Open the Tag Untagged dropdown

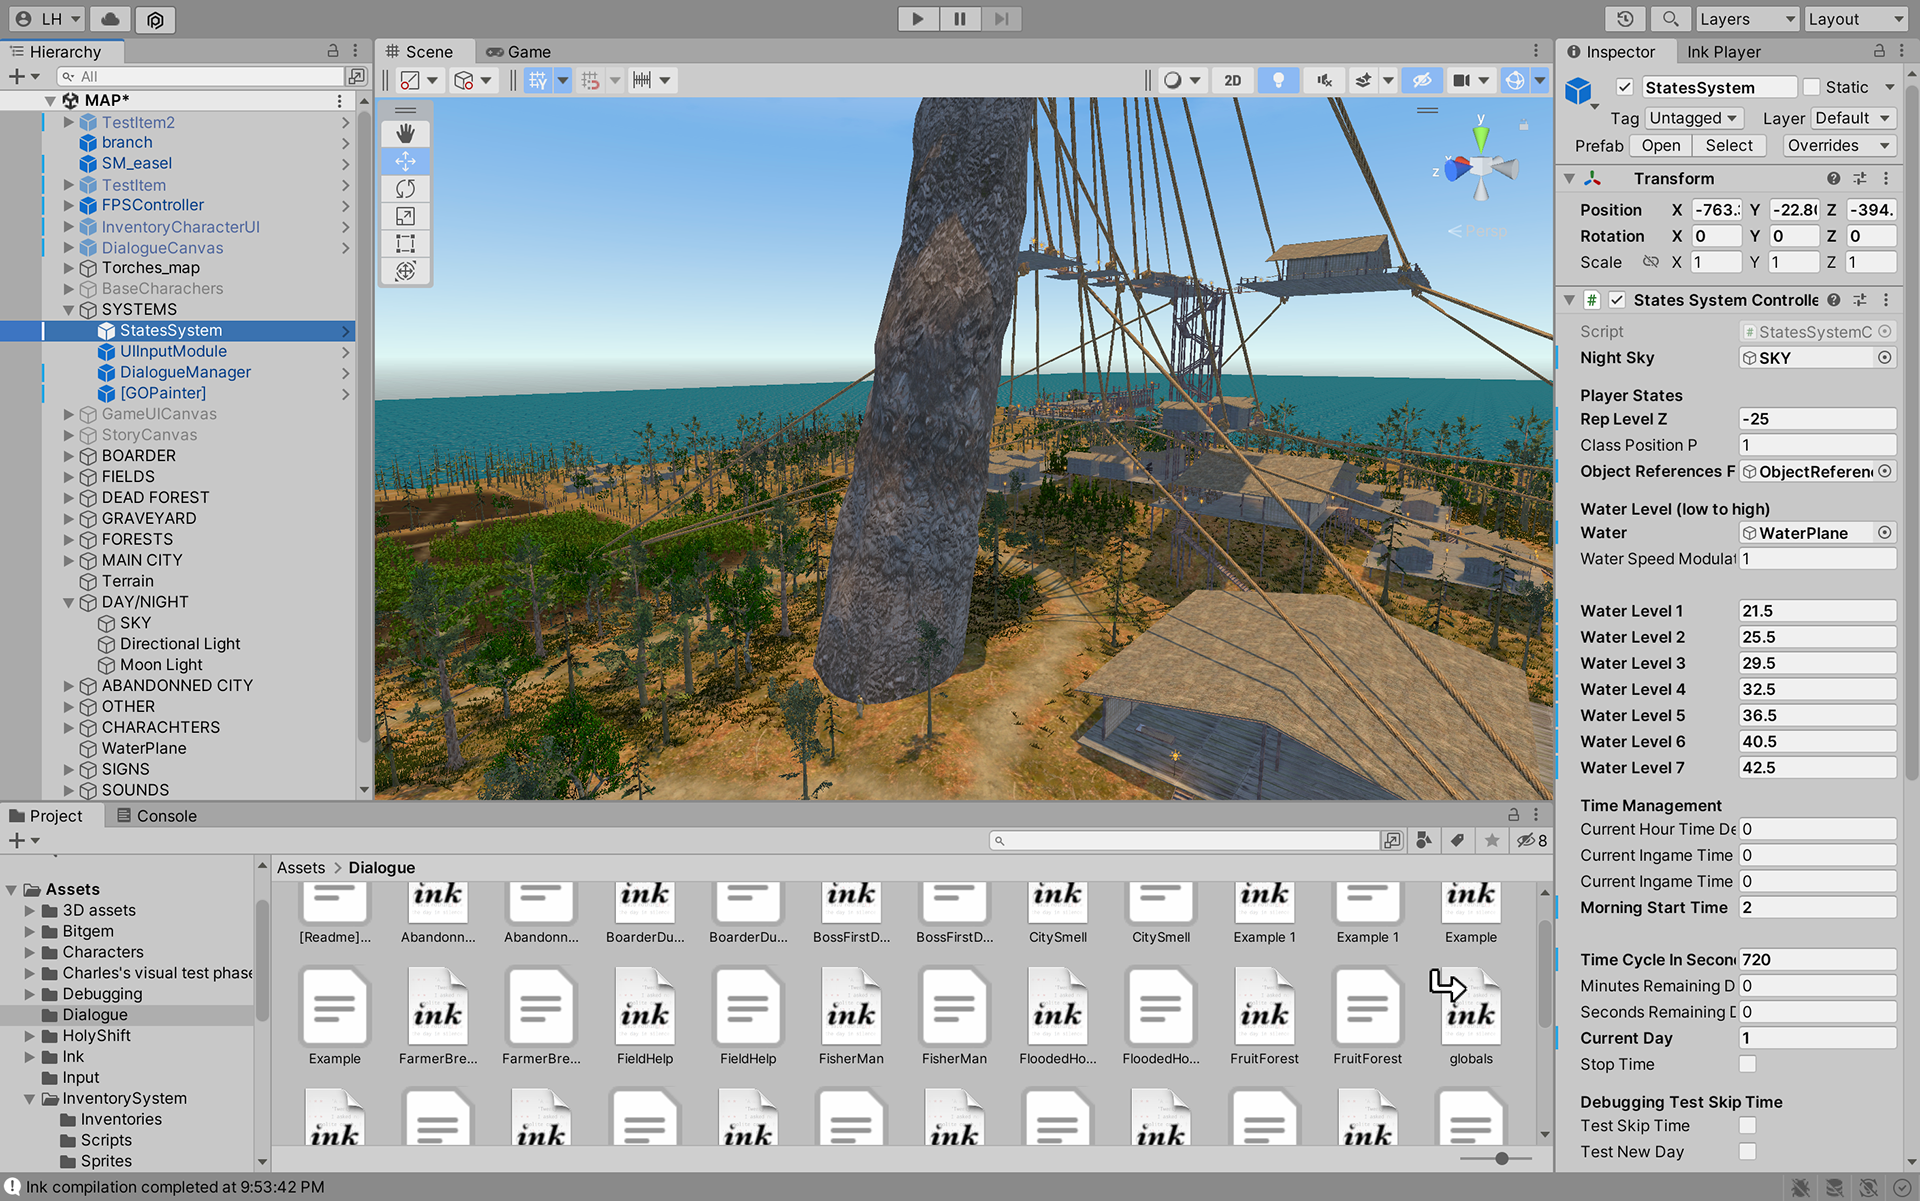(x=1693, y=118)
